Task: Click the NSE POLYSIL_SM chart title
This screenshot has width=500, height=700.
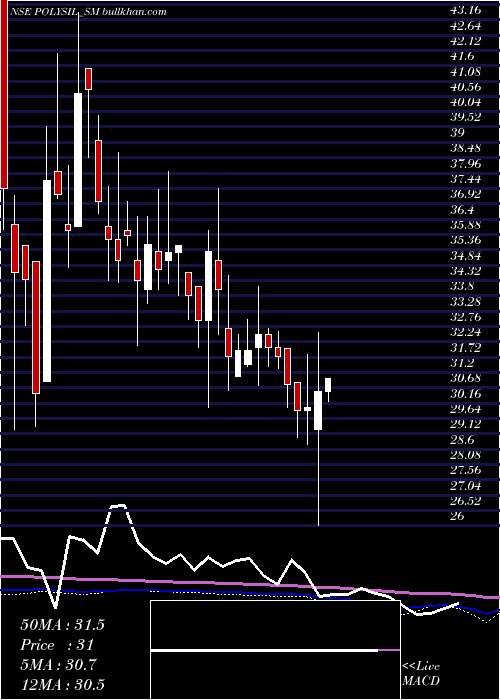Action: tap(90, 12)
